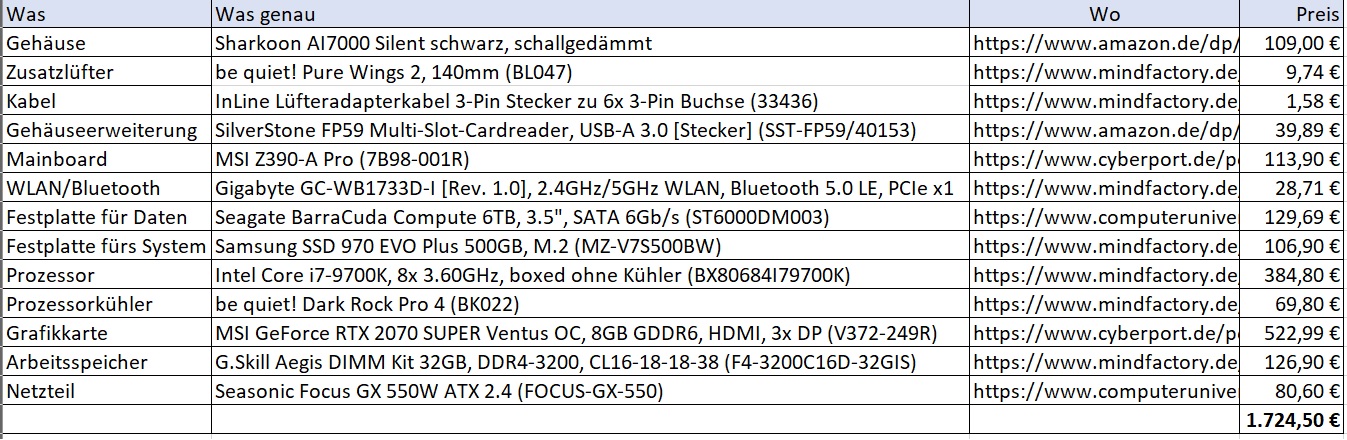Open the Mindfactory link for Pure Wings fan
Viewport: 1347px width, 440px height.
(x=1104, y=73)
